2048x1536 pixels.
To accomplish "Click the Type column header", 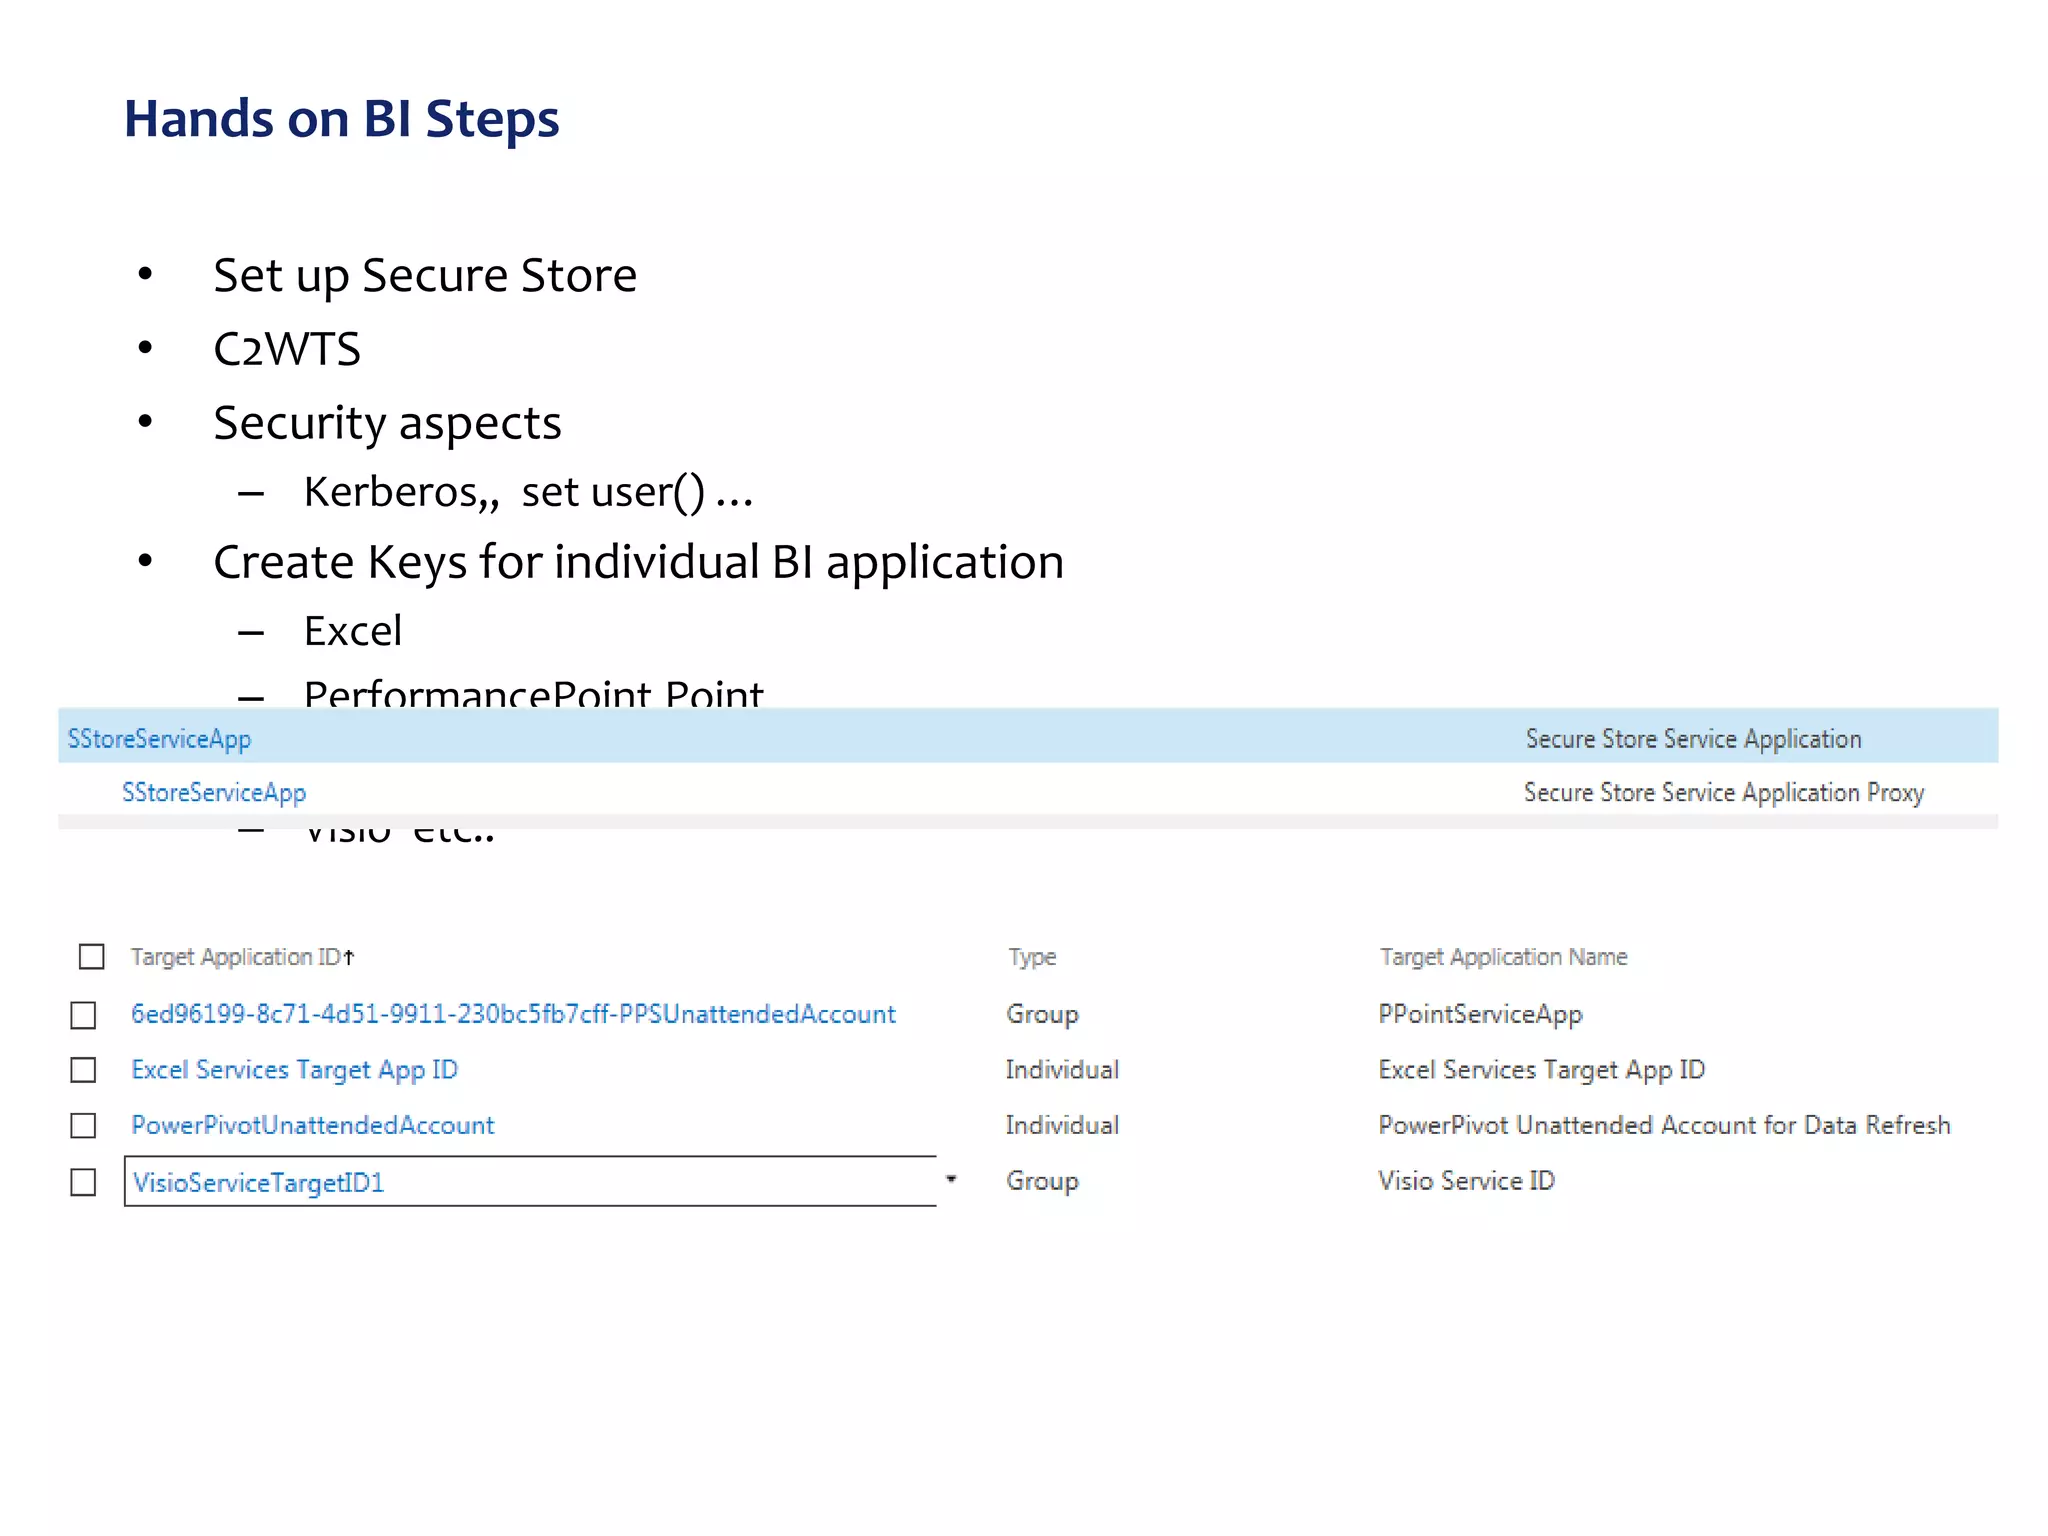I will coord(1032,957).
